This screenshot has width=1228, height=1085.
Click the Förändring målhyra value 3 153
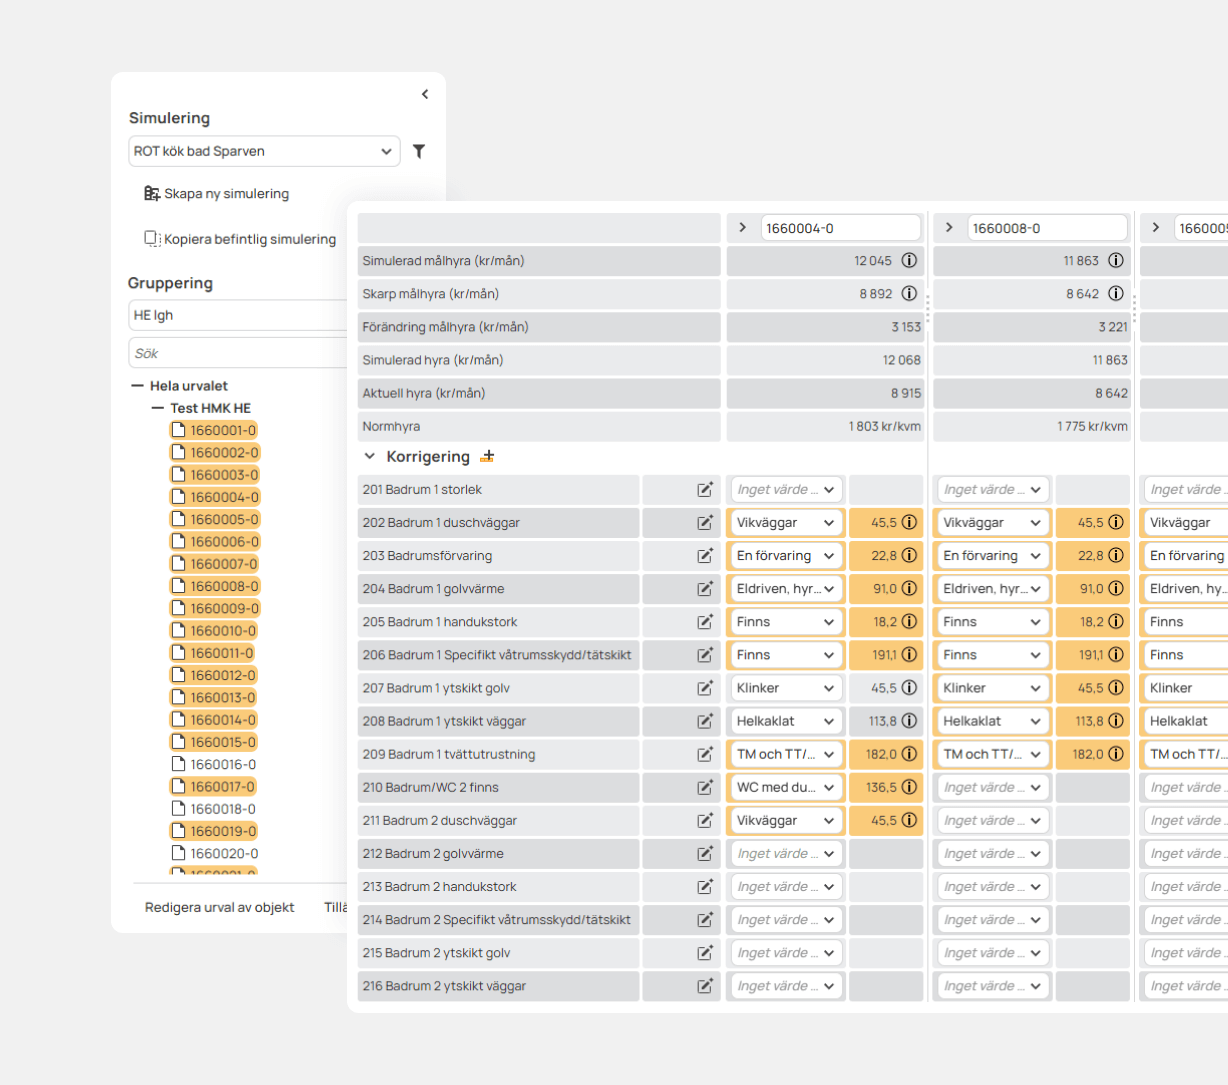point(906,327)
